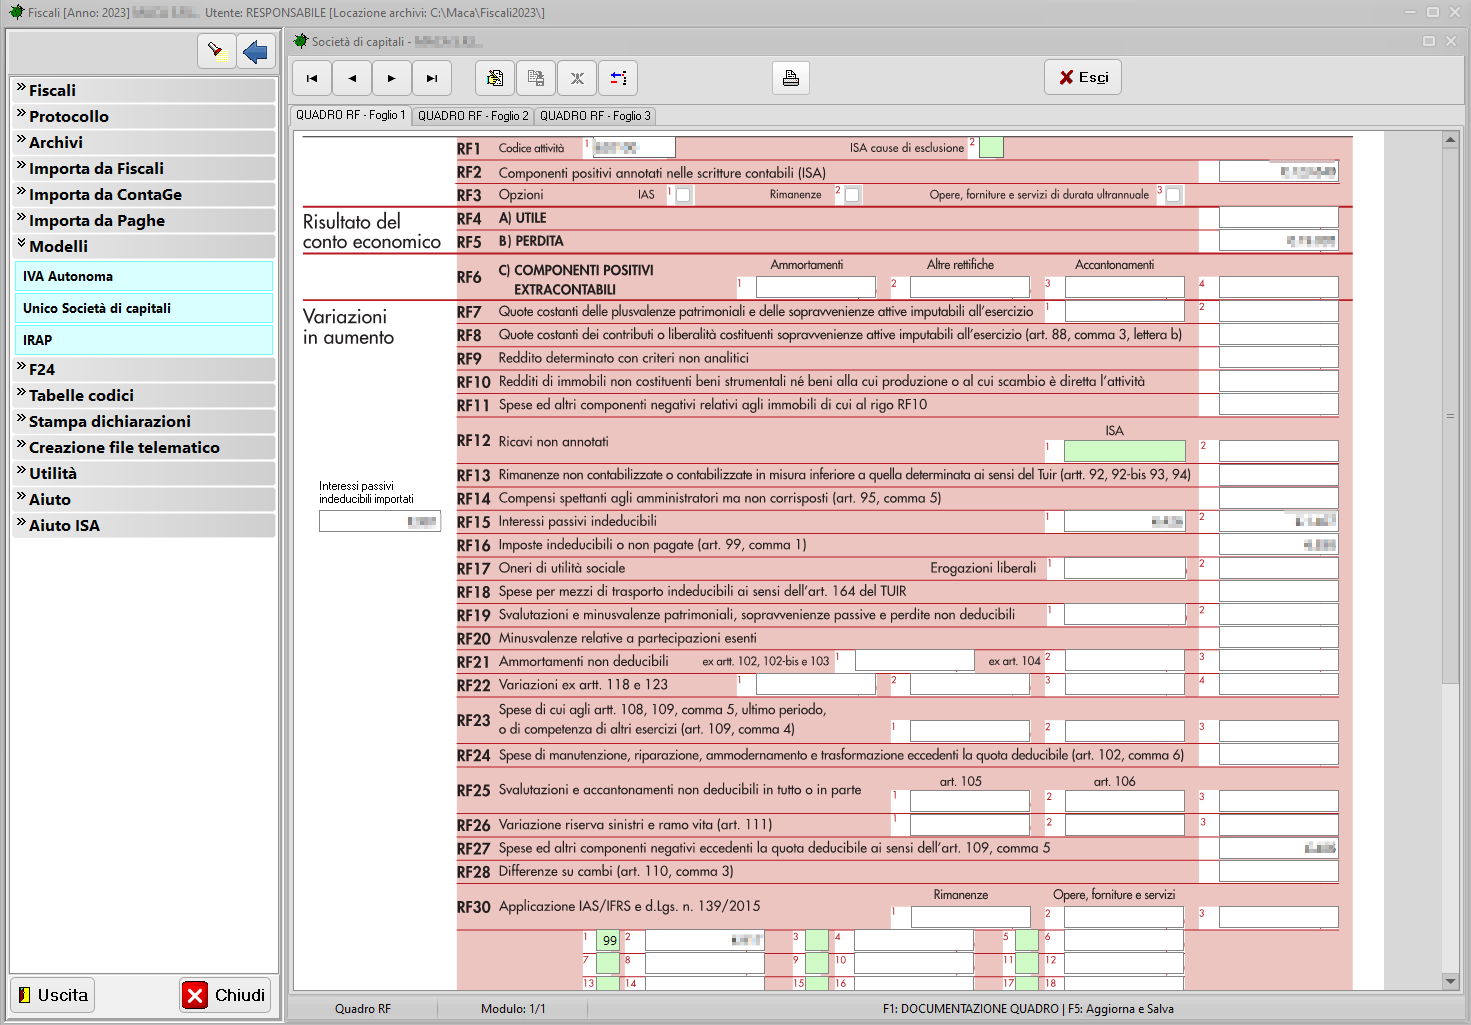Switch to QUADRO RF - Foglio 2 tab

473,116
